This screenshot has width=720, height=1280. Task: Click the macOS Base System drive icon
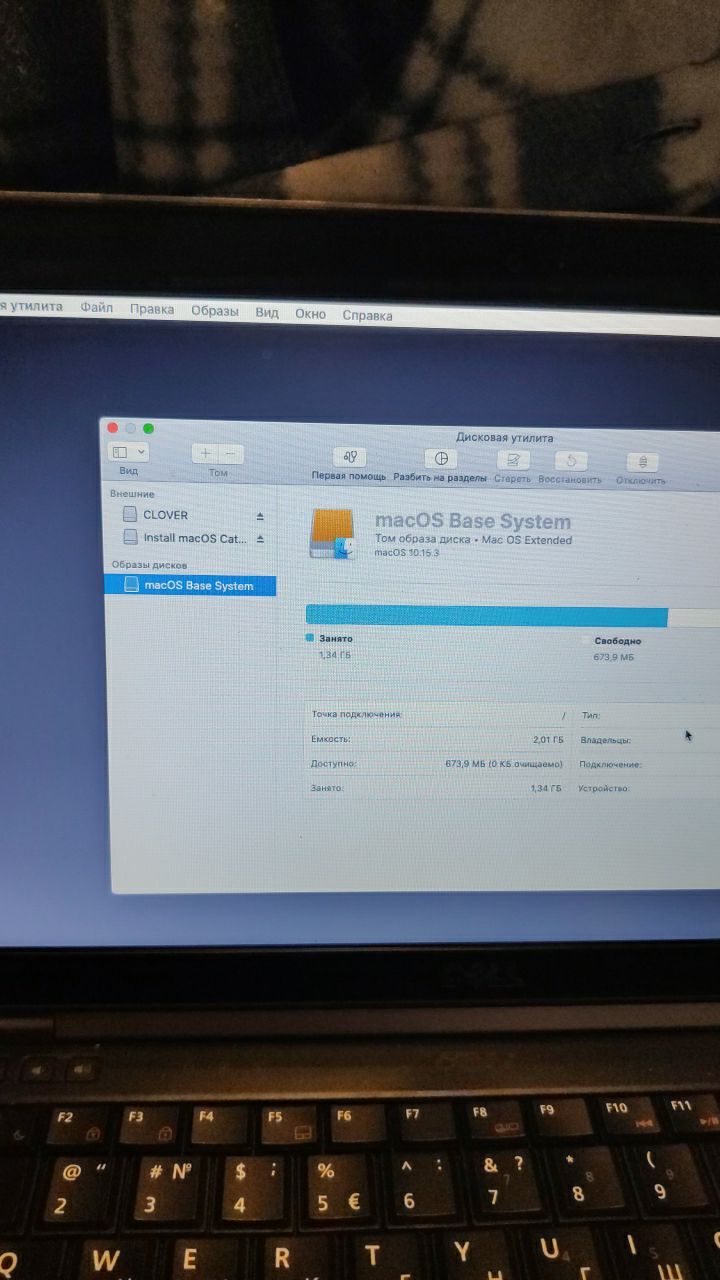333,533
